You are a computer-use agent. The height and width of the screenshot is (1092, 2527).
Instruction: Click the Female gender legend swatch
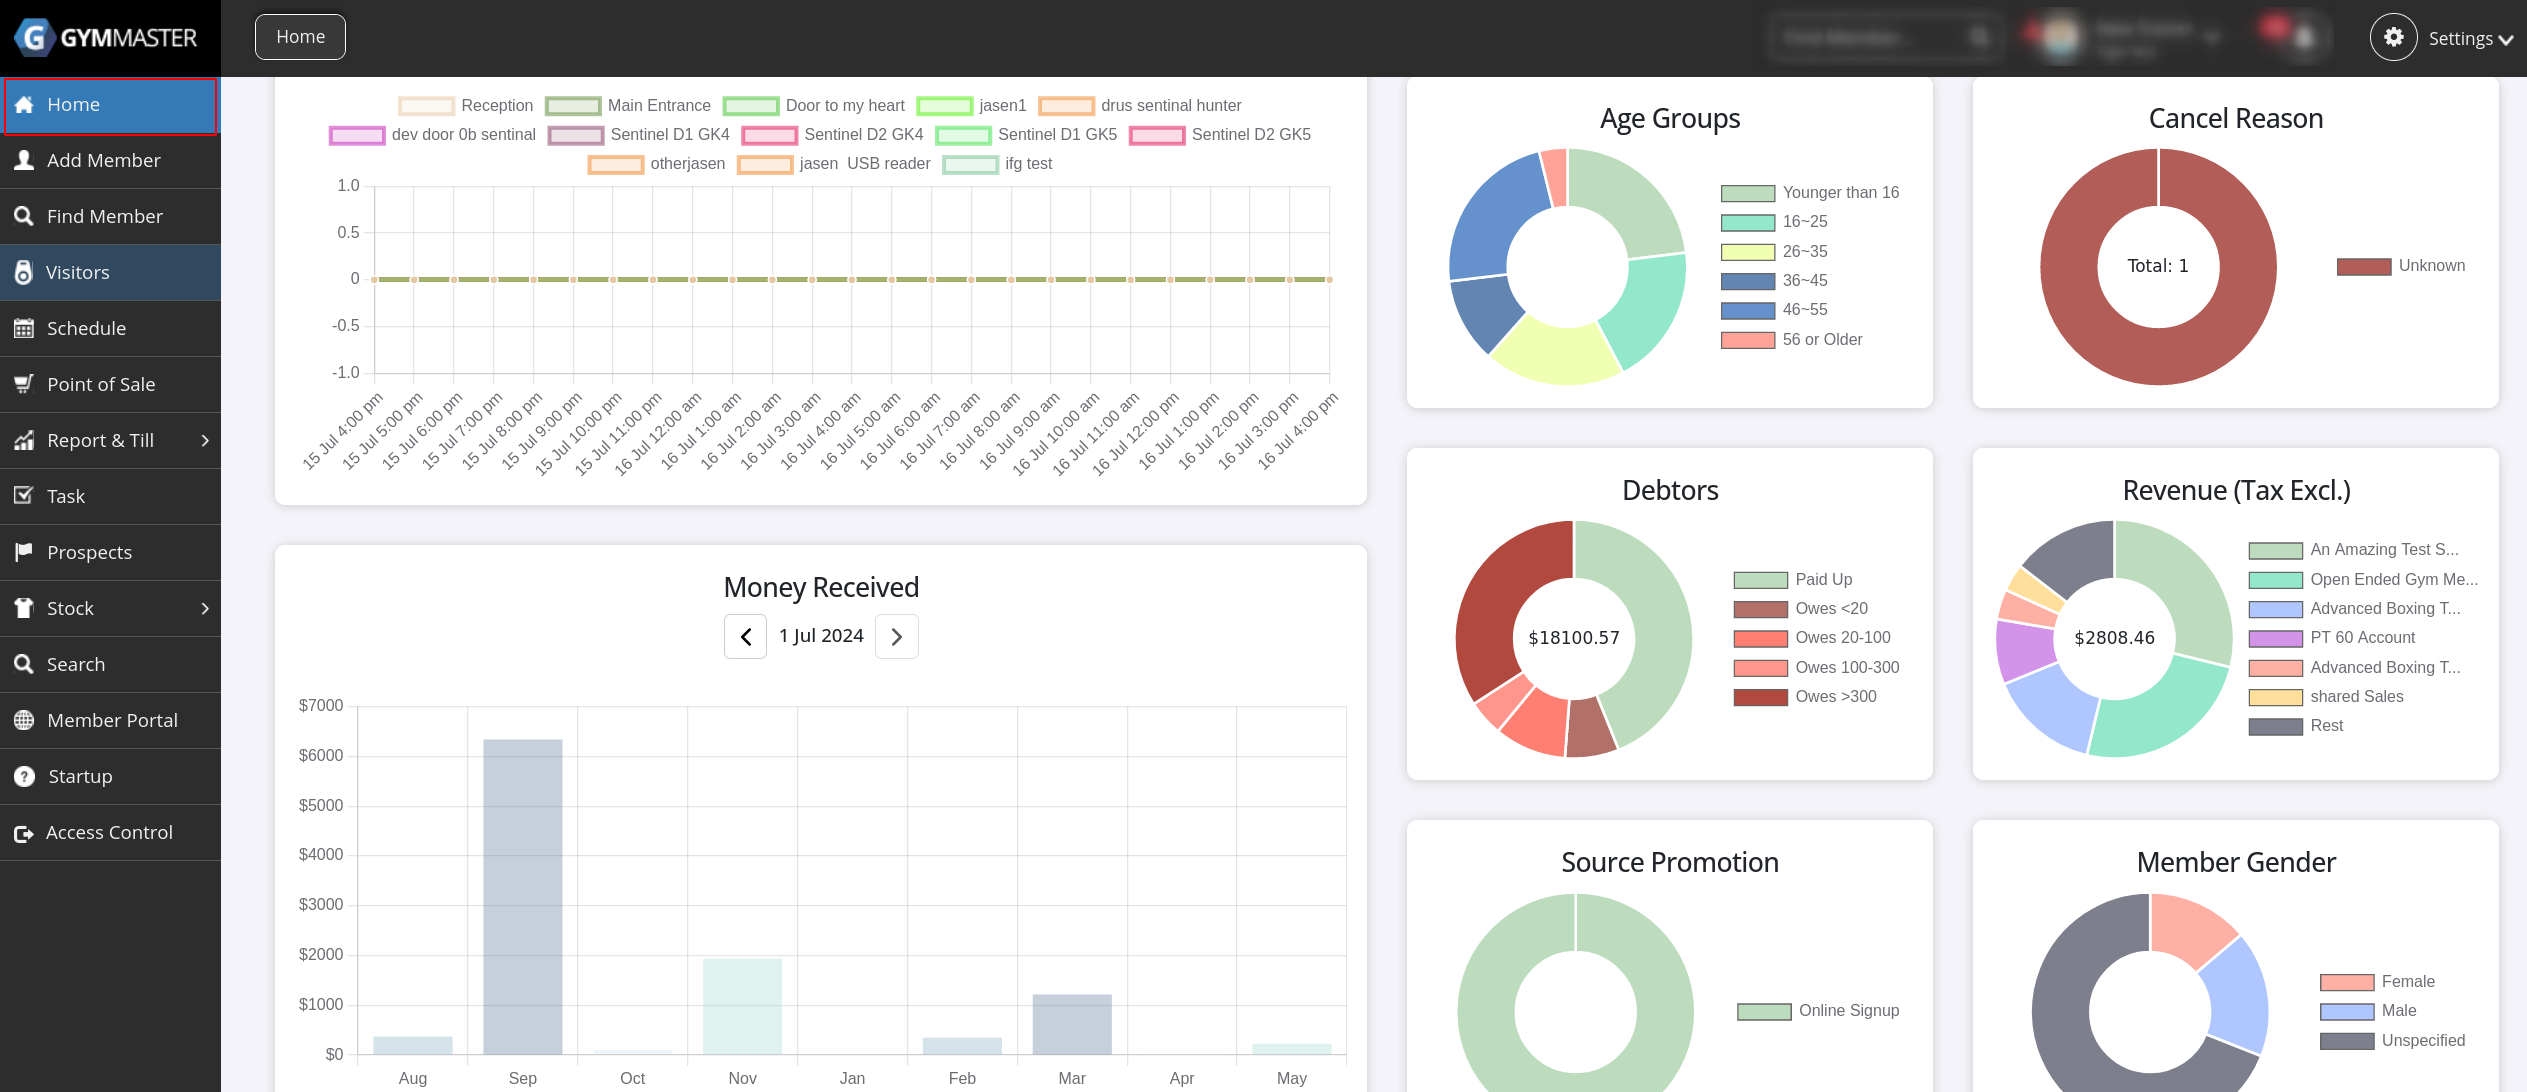tap(2346, 982)
